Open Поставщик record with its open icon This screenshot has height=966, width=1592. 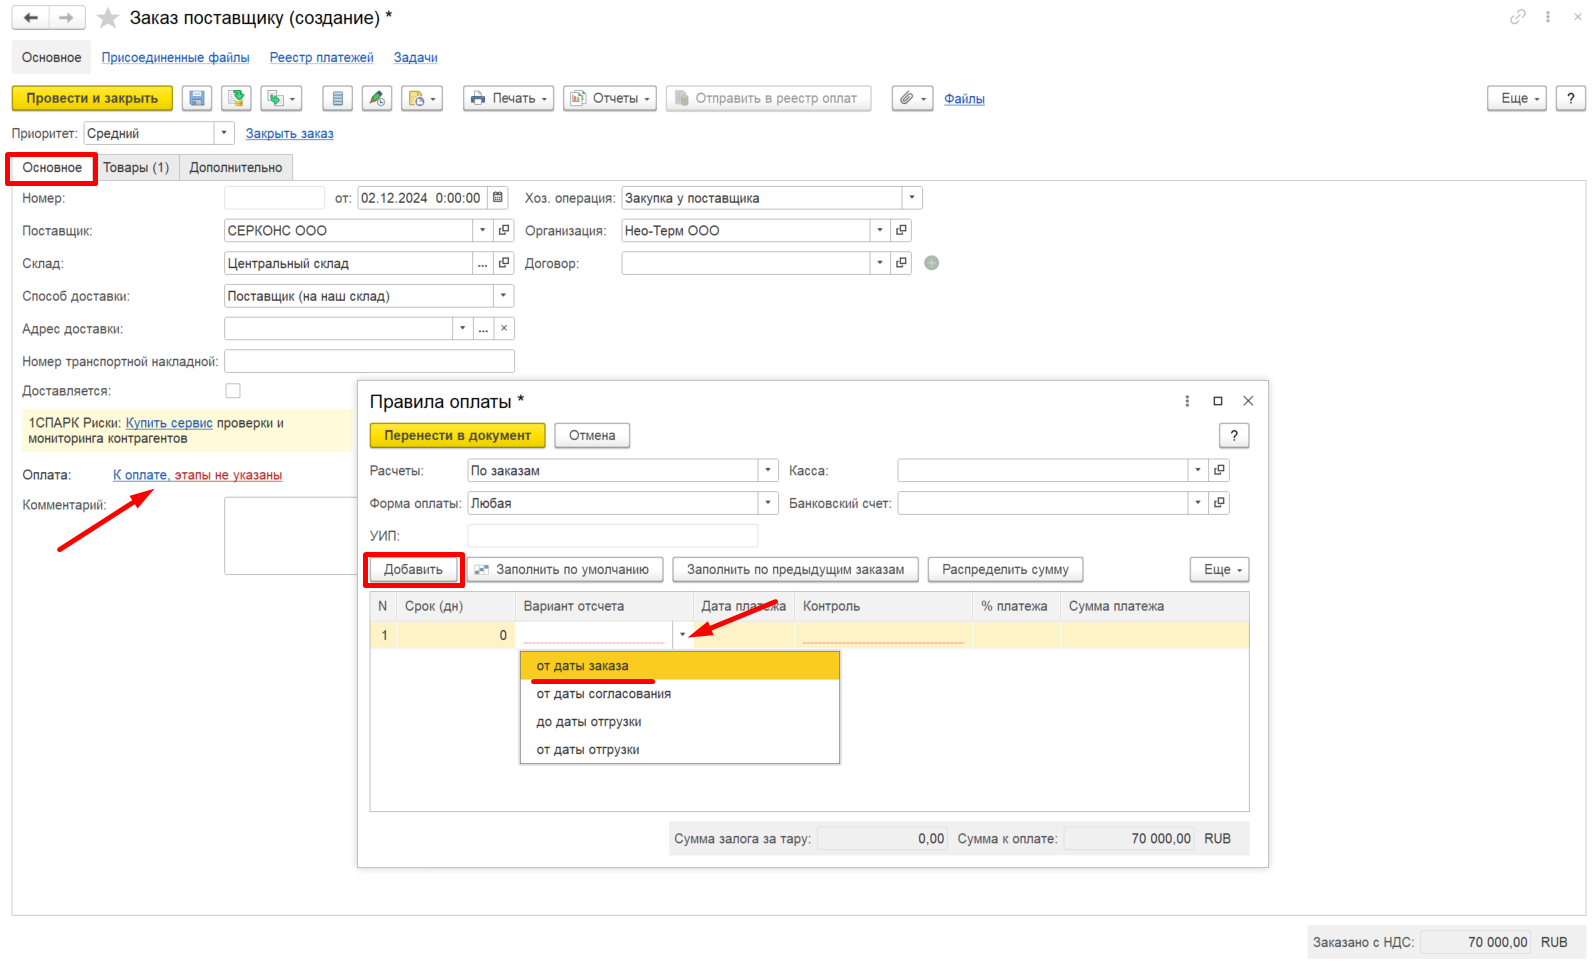(x=504, y=230)
